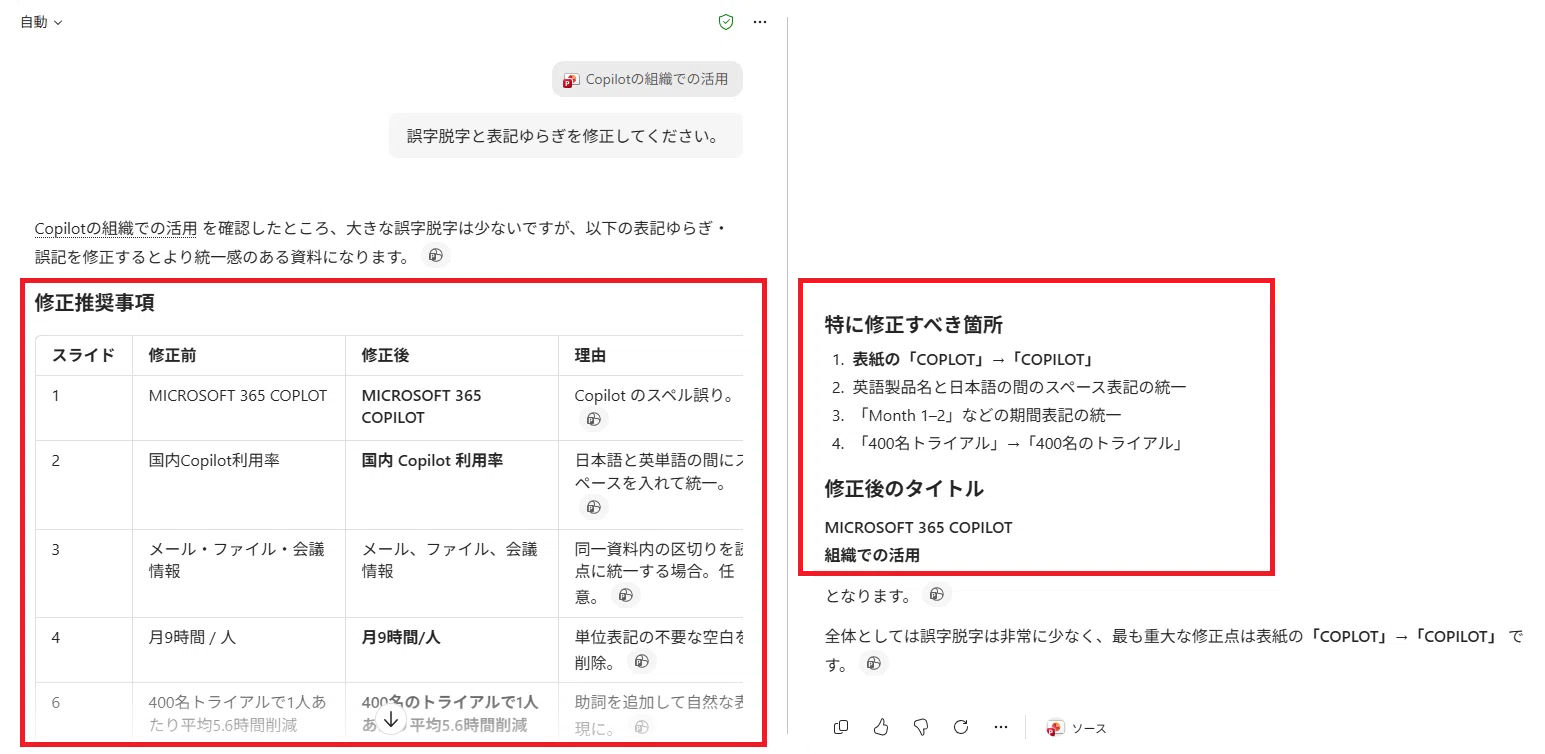Viewport: 1545px width, 754px height.
Task: Regenerate the response
Action: coord(961,727)
